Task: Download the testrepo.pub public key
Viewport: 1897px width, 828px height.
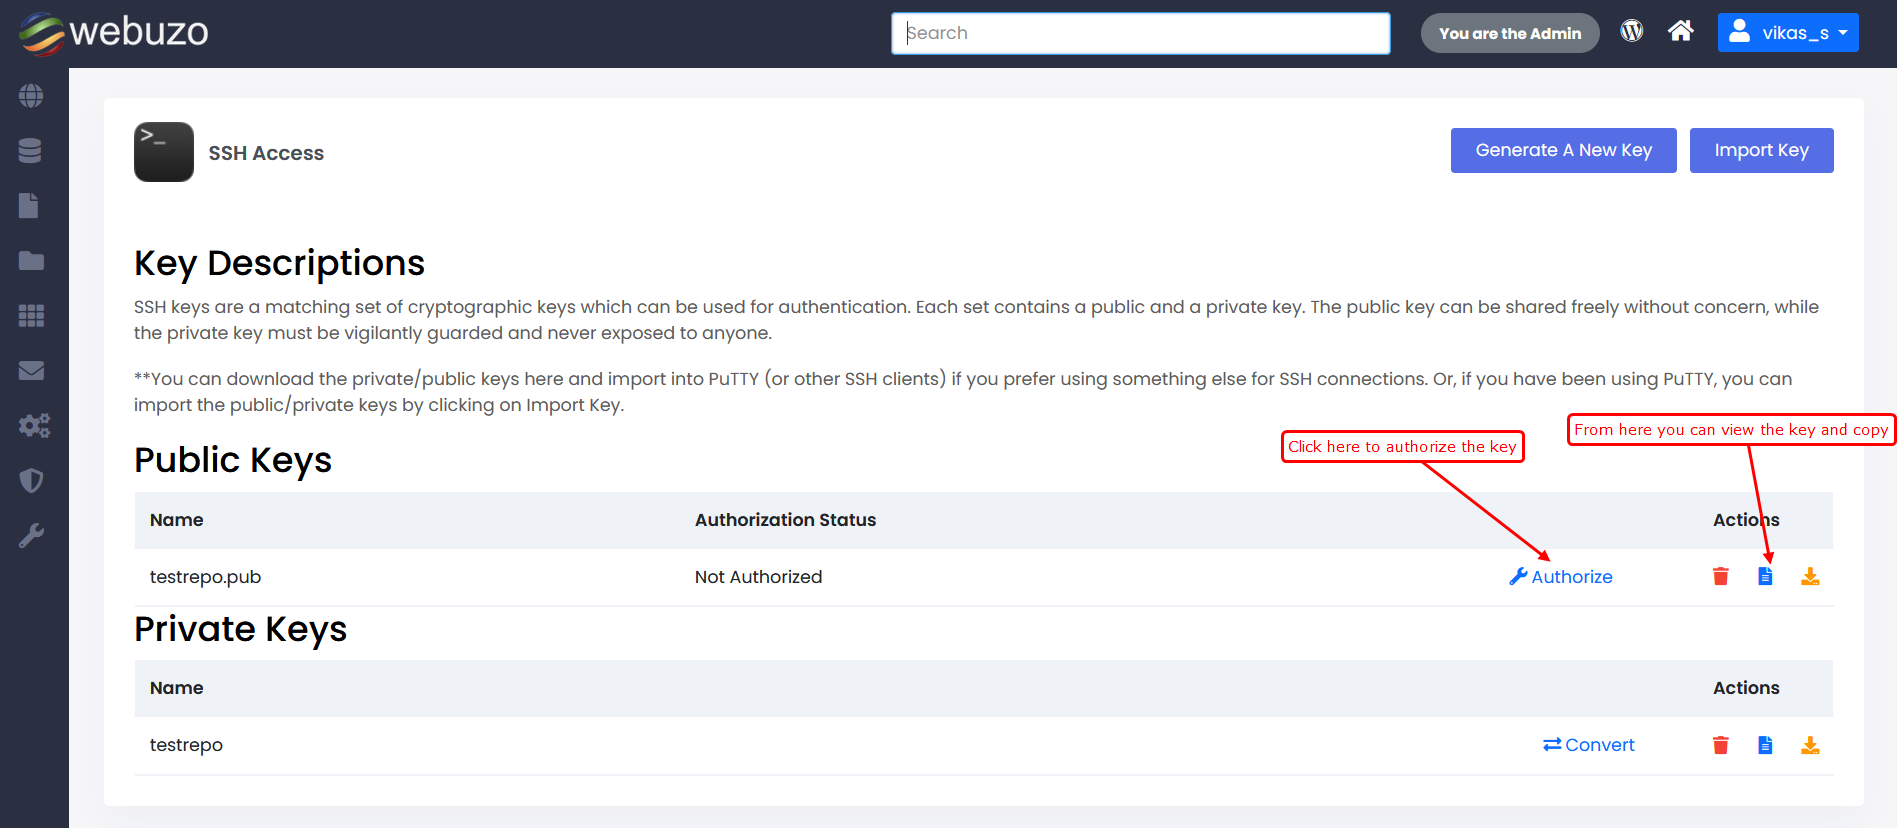Action: (1810, 577)
